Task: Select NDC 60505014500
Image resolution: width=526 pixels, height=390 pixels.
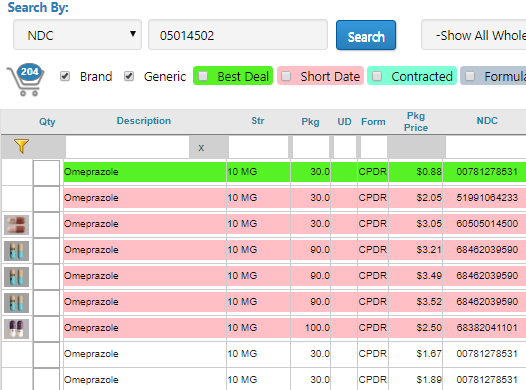Action: 487,223
